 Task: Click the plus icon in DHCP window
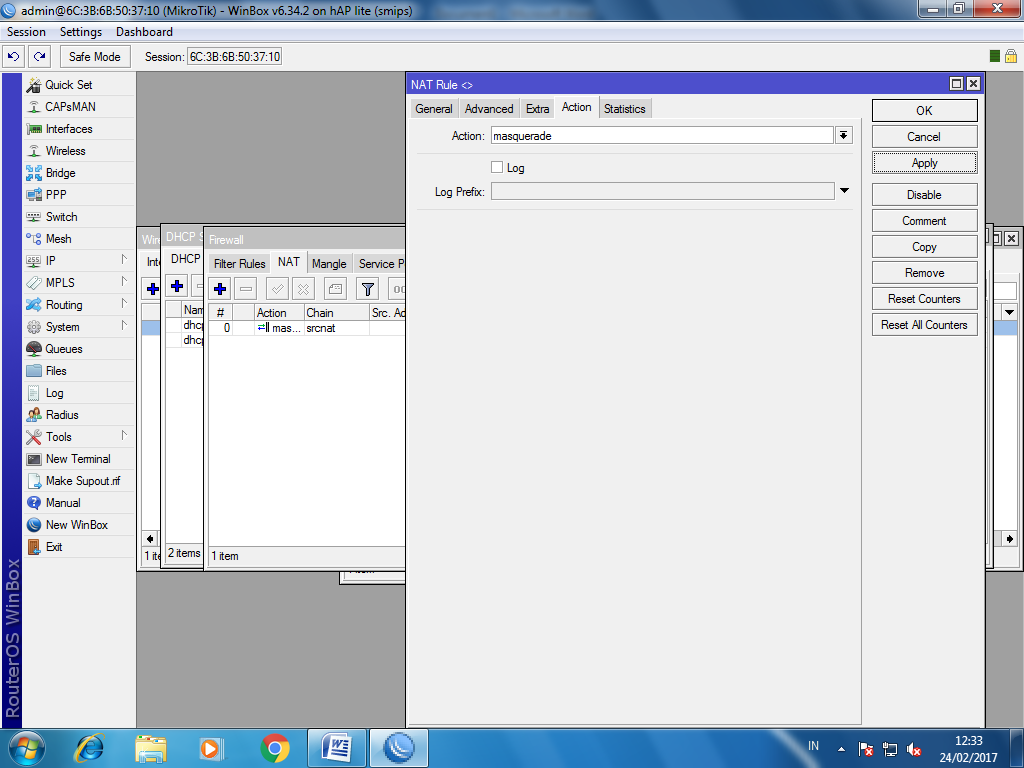(177, 286)
